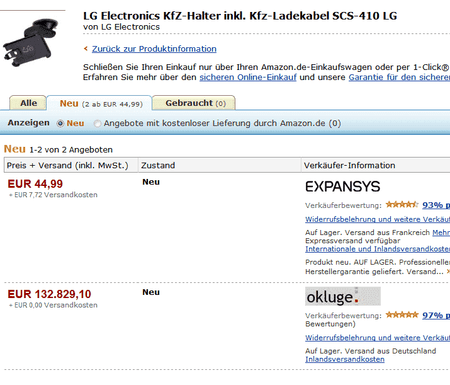Open the Neu offers tab
This screenshot has height=385, width=450.
(101, 104)
